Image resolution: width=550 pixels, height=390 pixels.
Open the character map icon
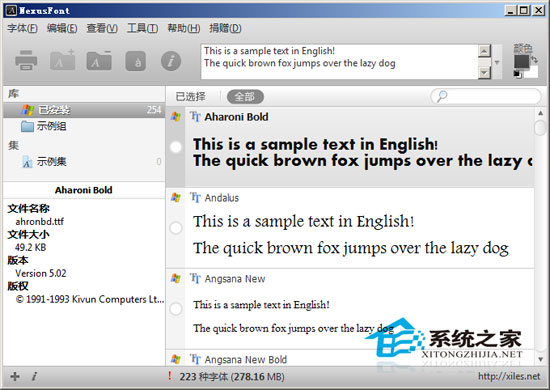[x=136, y=61]
